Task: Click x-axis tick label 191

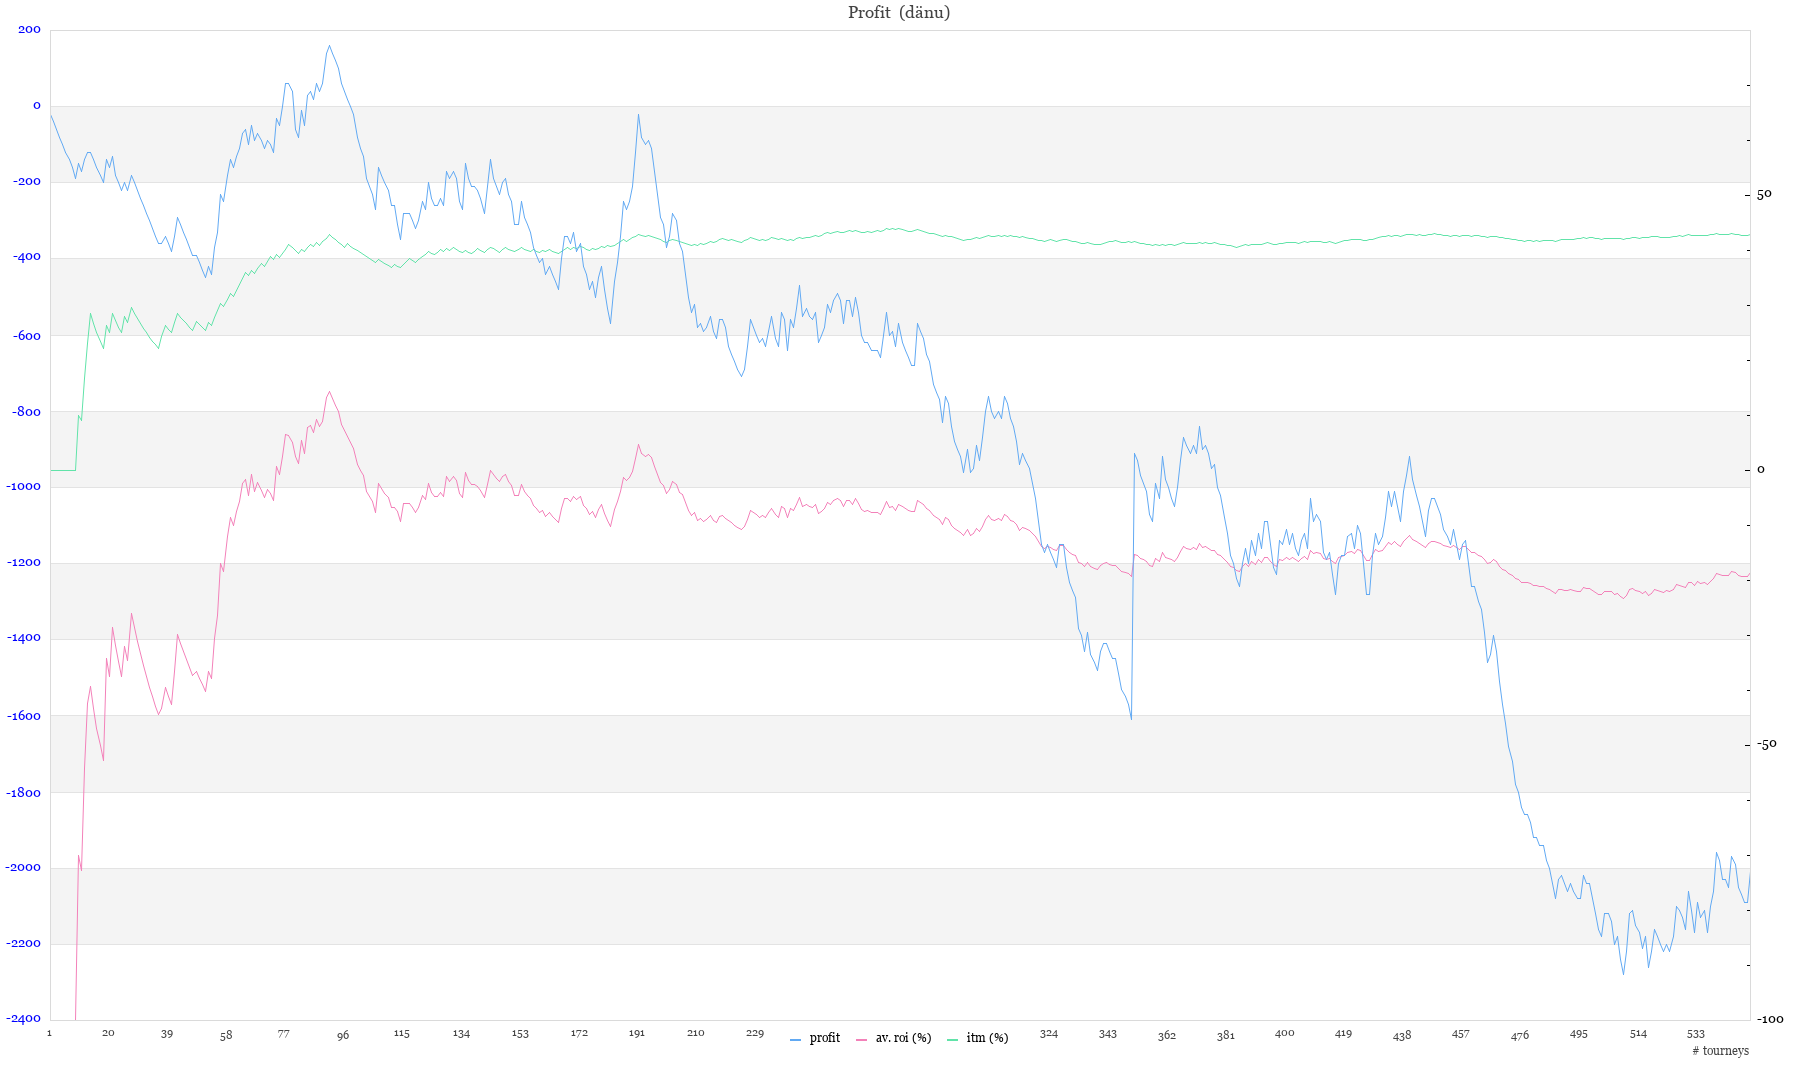Action: (x=637, y=1034)
